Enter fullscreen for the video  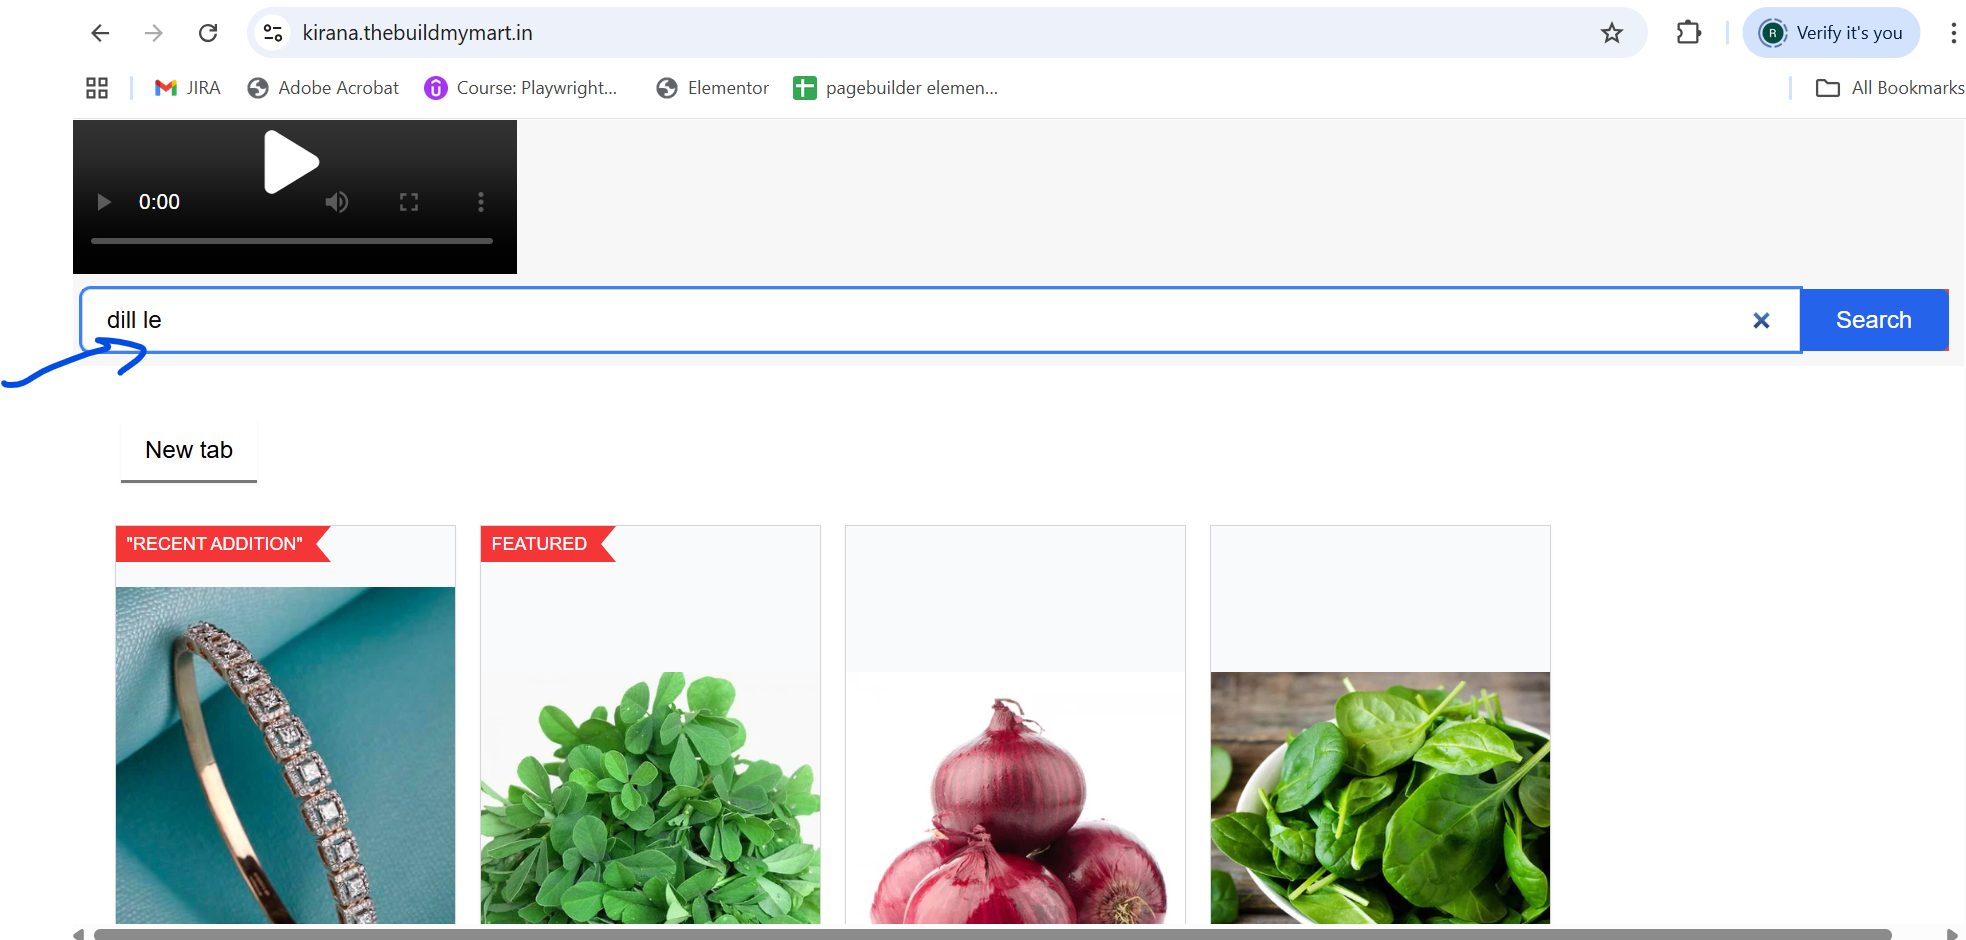(x=409, y=202)
